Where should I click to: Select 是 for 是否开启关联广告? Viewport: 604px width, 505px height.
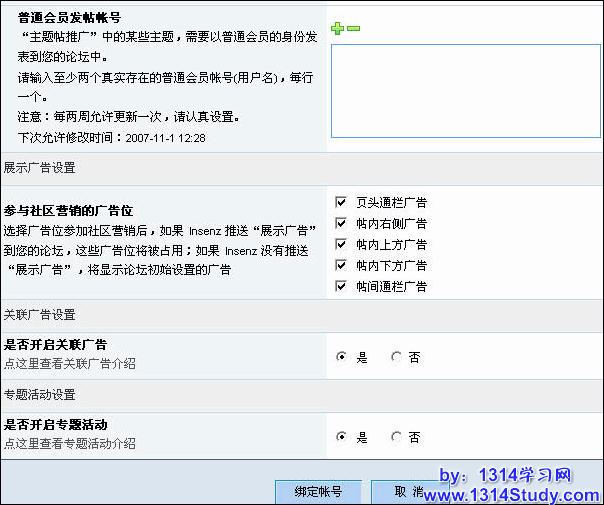click(x=342, y=356)
